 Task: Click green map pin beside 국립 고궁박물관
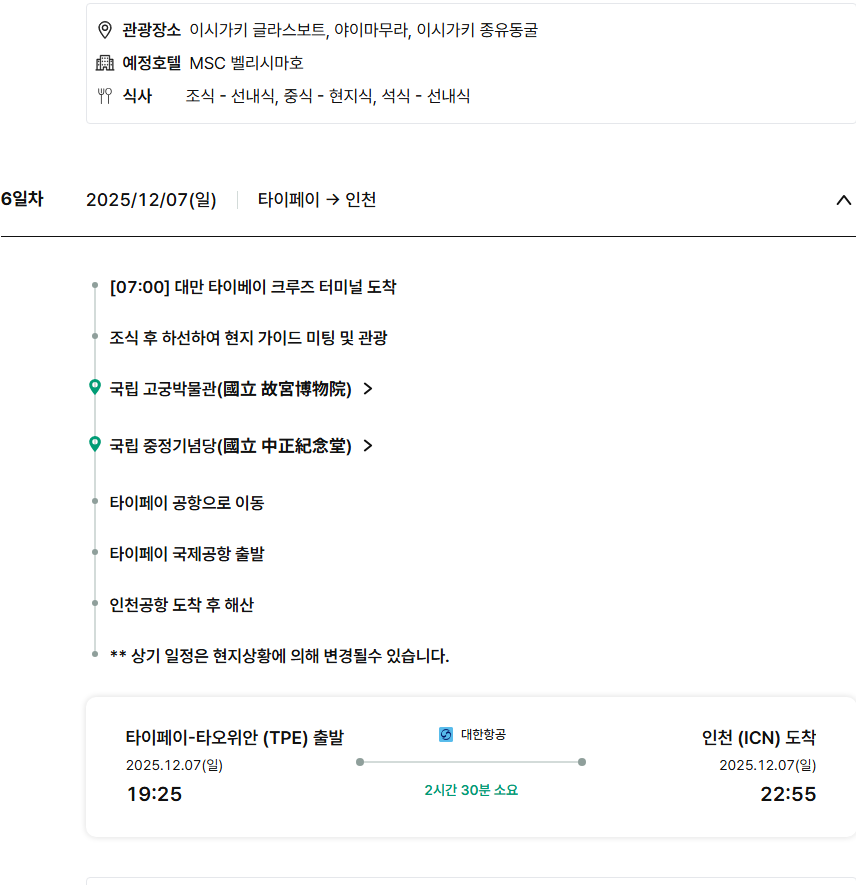pyautogui.click(x=95, y=388)
